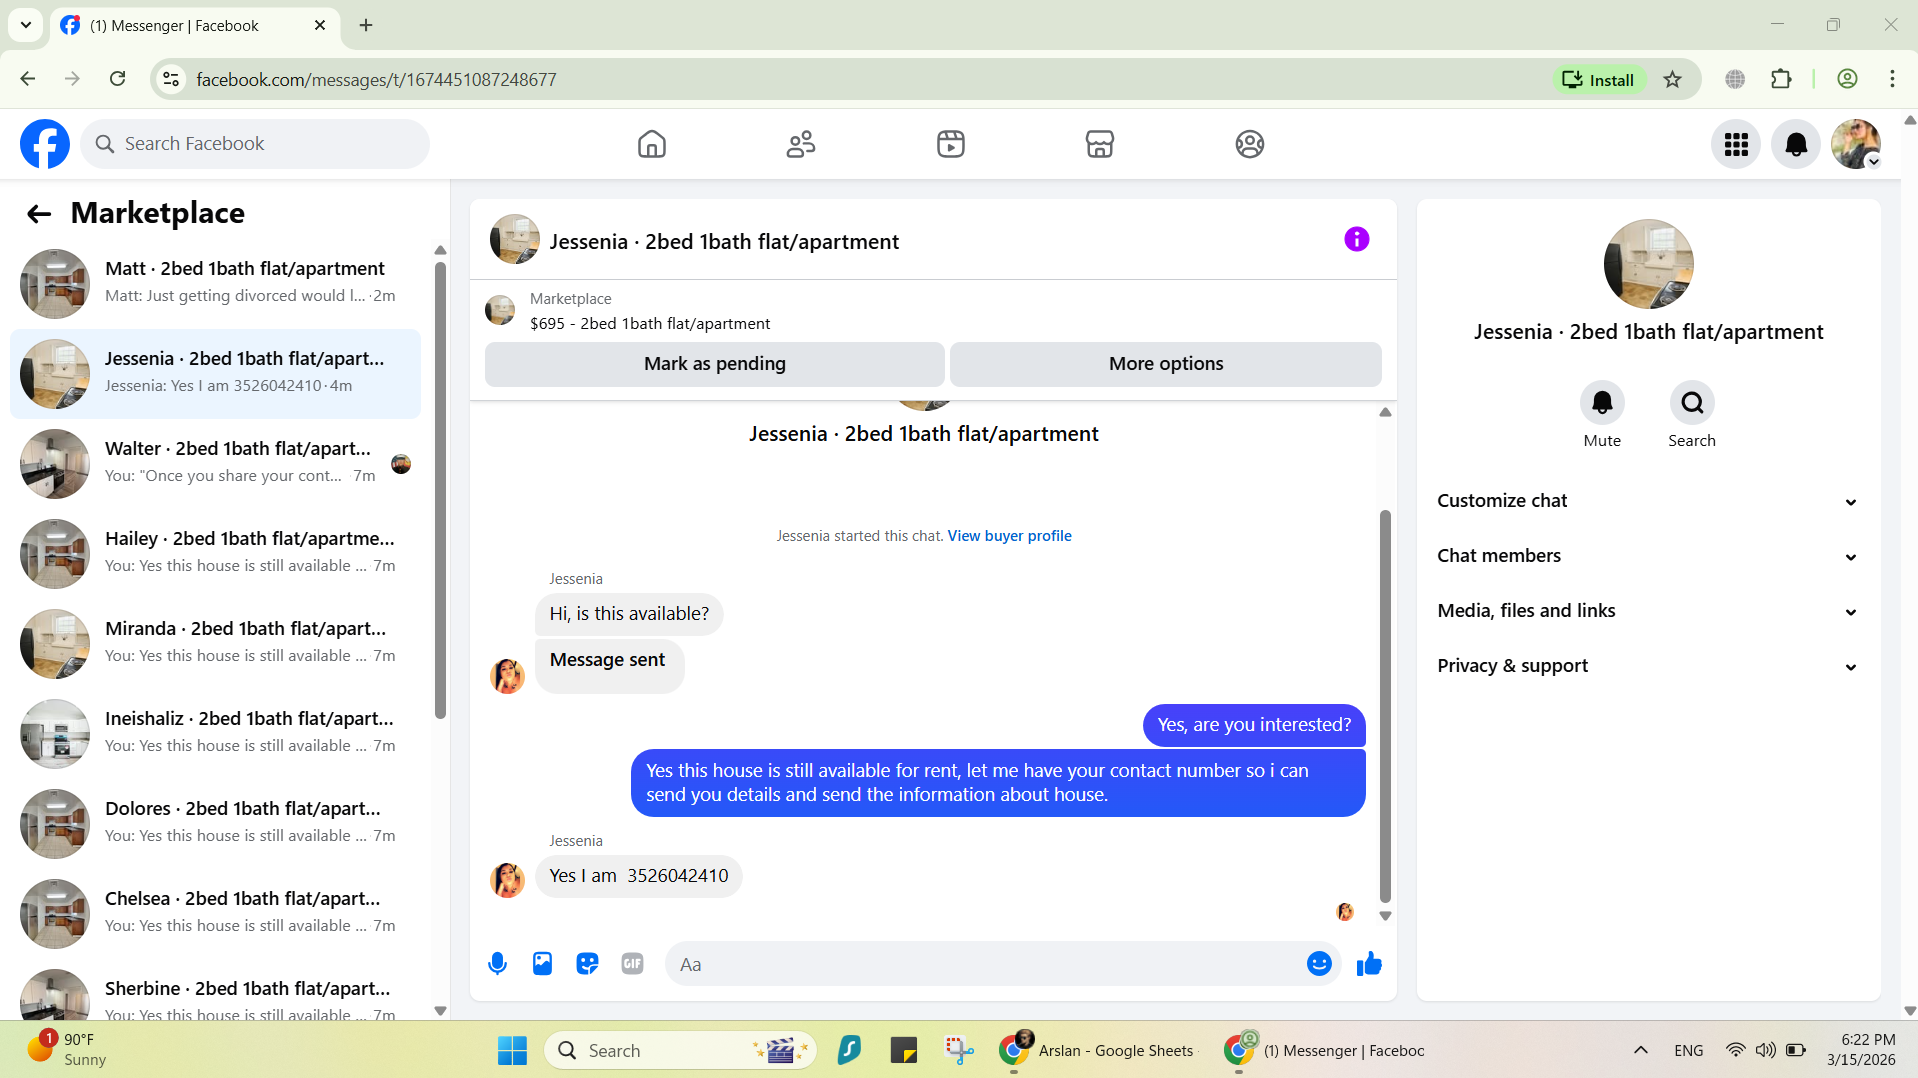View buyer profile link
The width and height of the screenshot is (1918, 1078).
tap(1009, 536)
